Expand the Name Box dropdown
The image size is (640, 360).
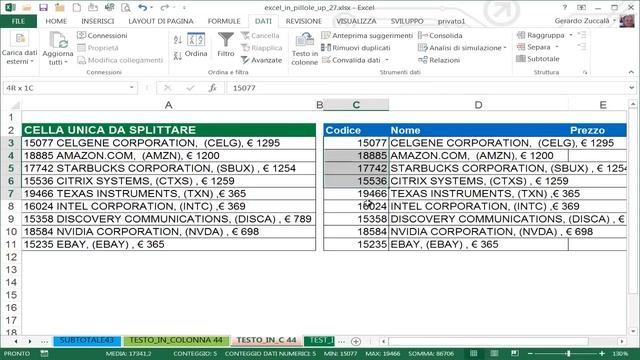pos(131,88)
